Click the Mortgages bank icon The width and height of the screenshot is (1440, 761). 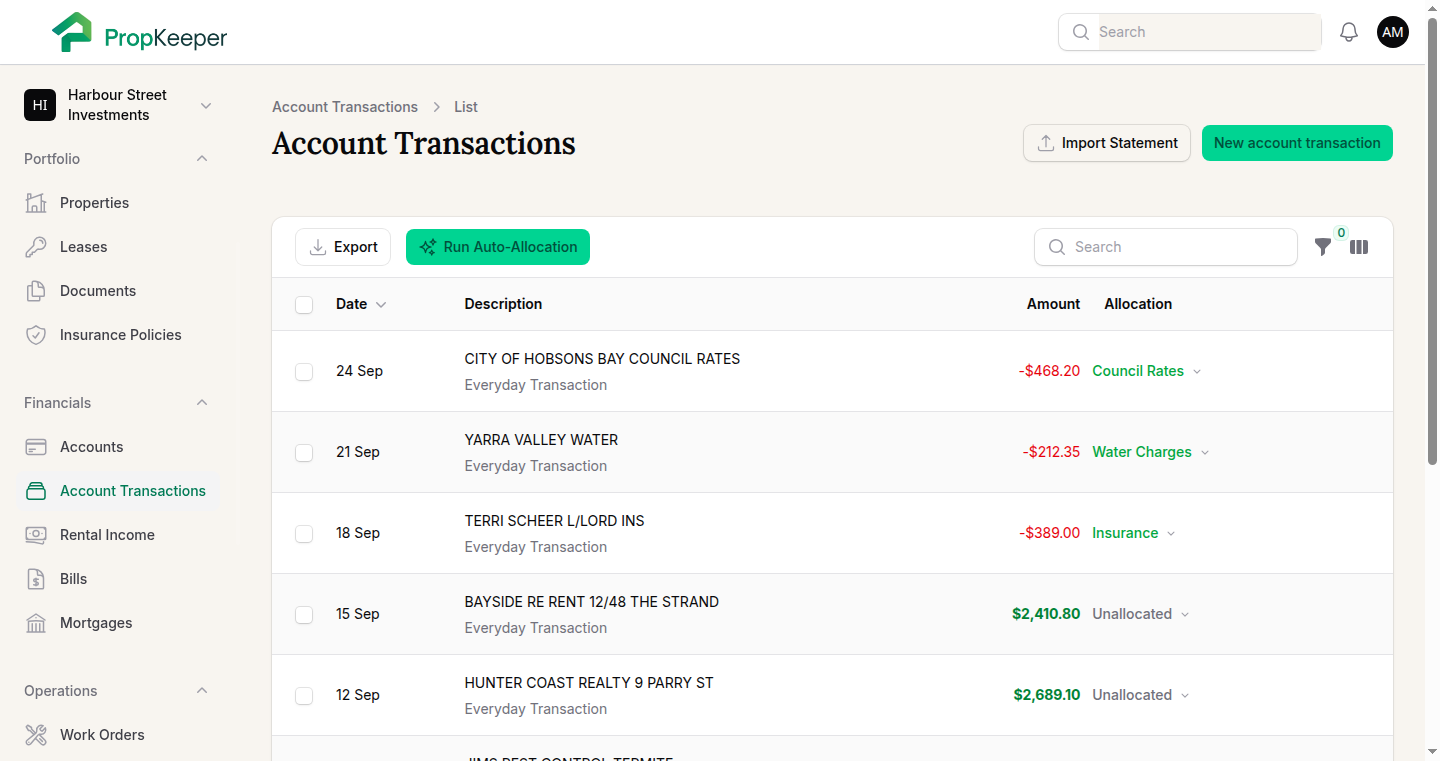pos(36,623)
